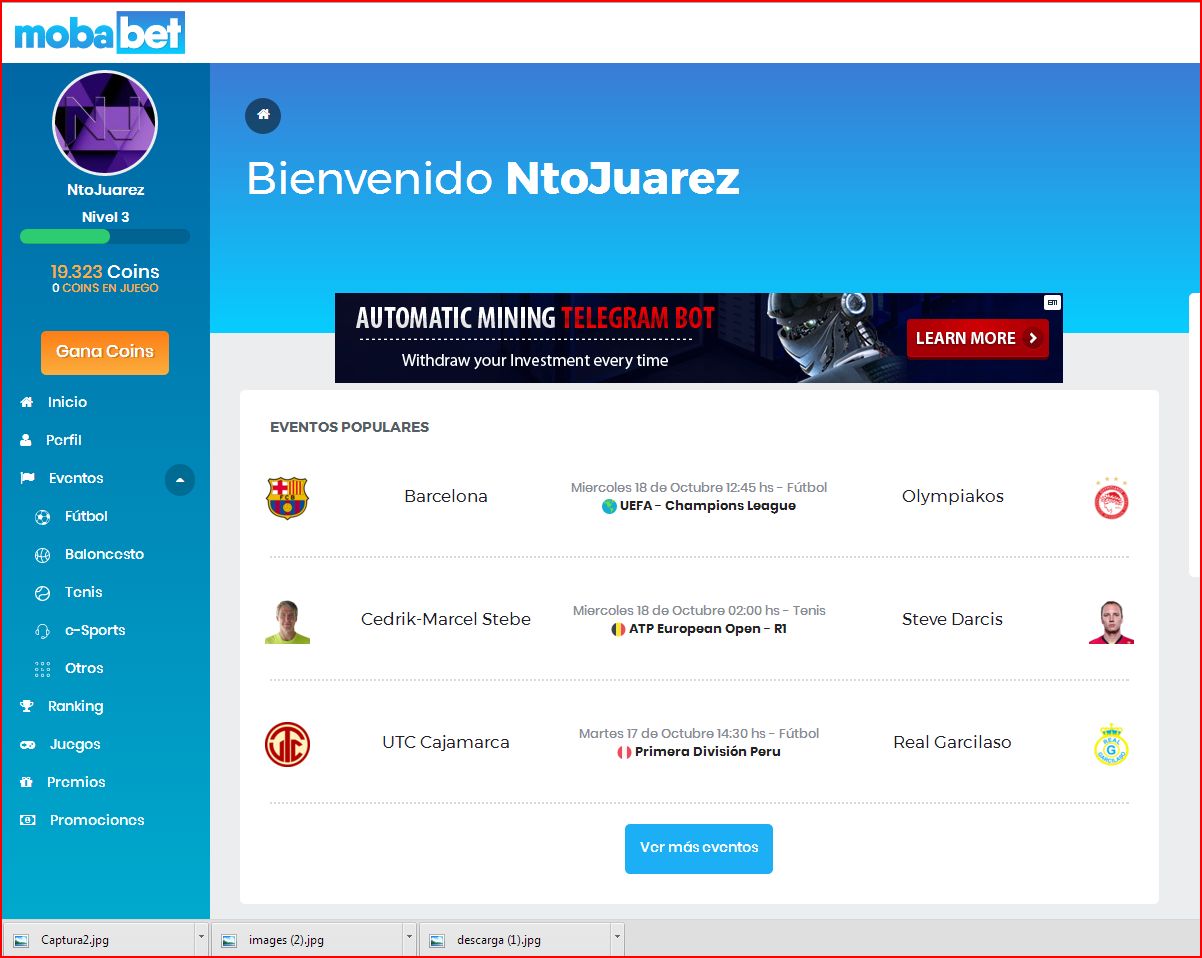
Task: Click the NtoJuarez username in sidebar
Action: 105,190
